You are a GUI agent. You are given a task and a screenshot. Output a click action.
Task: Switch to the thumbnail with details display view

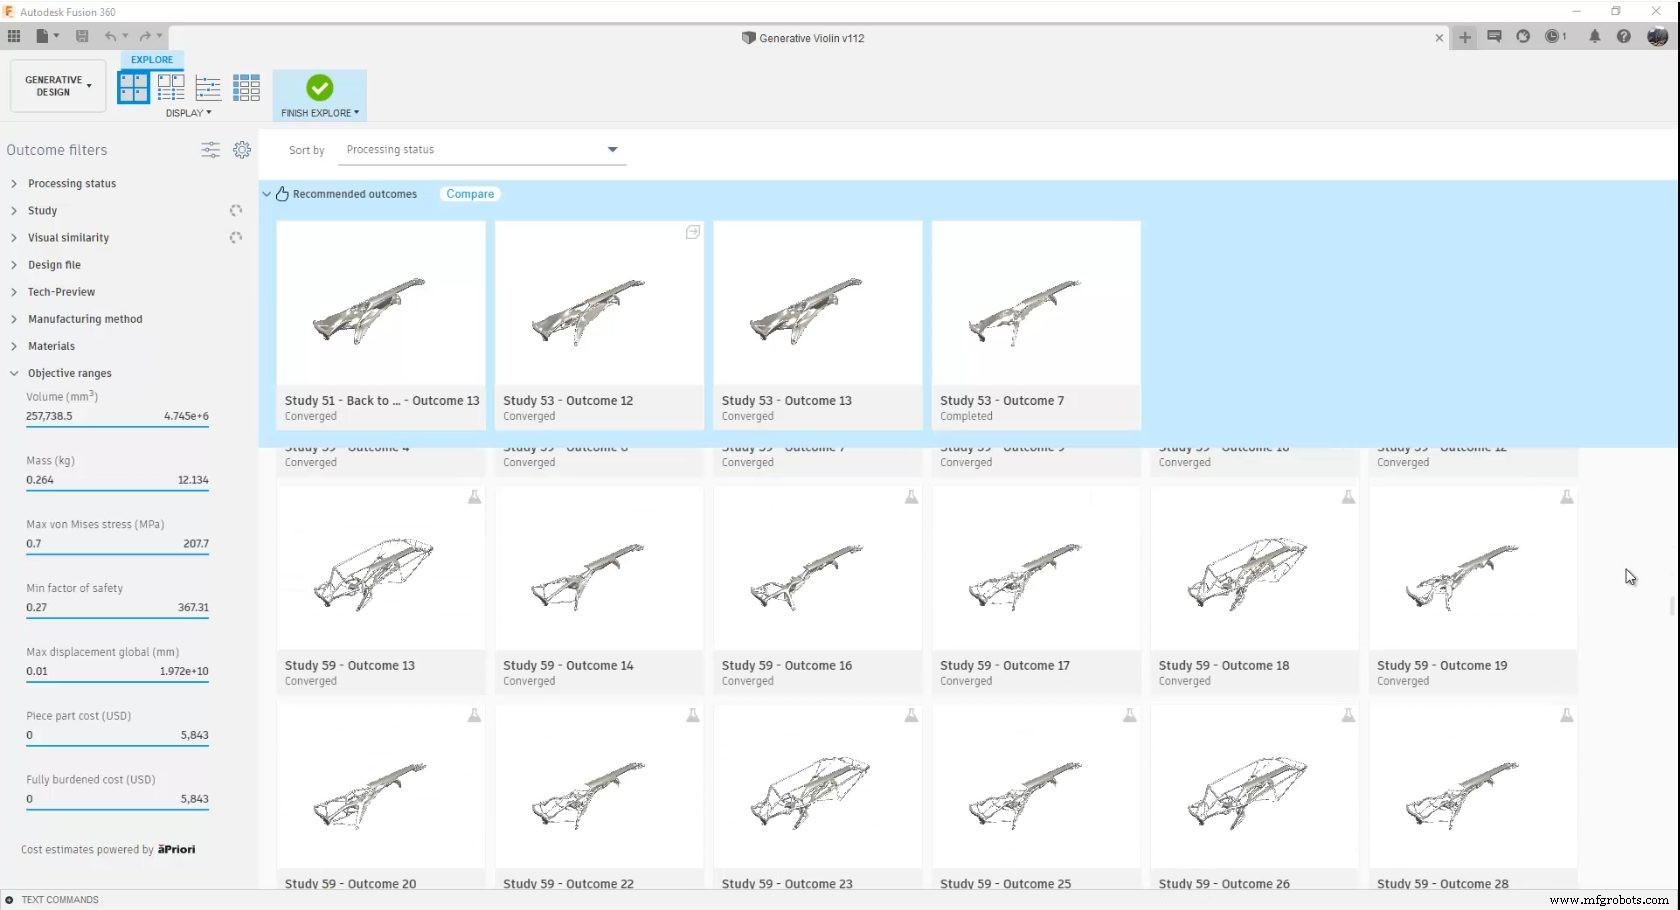pyautogui.click(x=170, y=88)
